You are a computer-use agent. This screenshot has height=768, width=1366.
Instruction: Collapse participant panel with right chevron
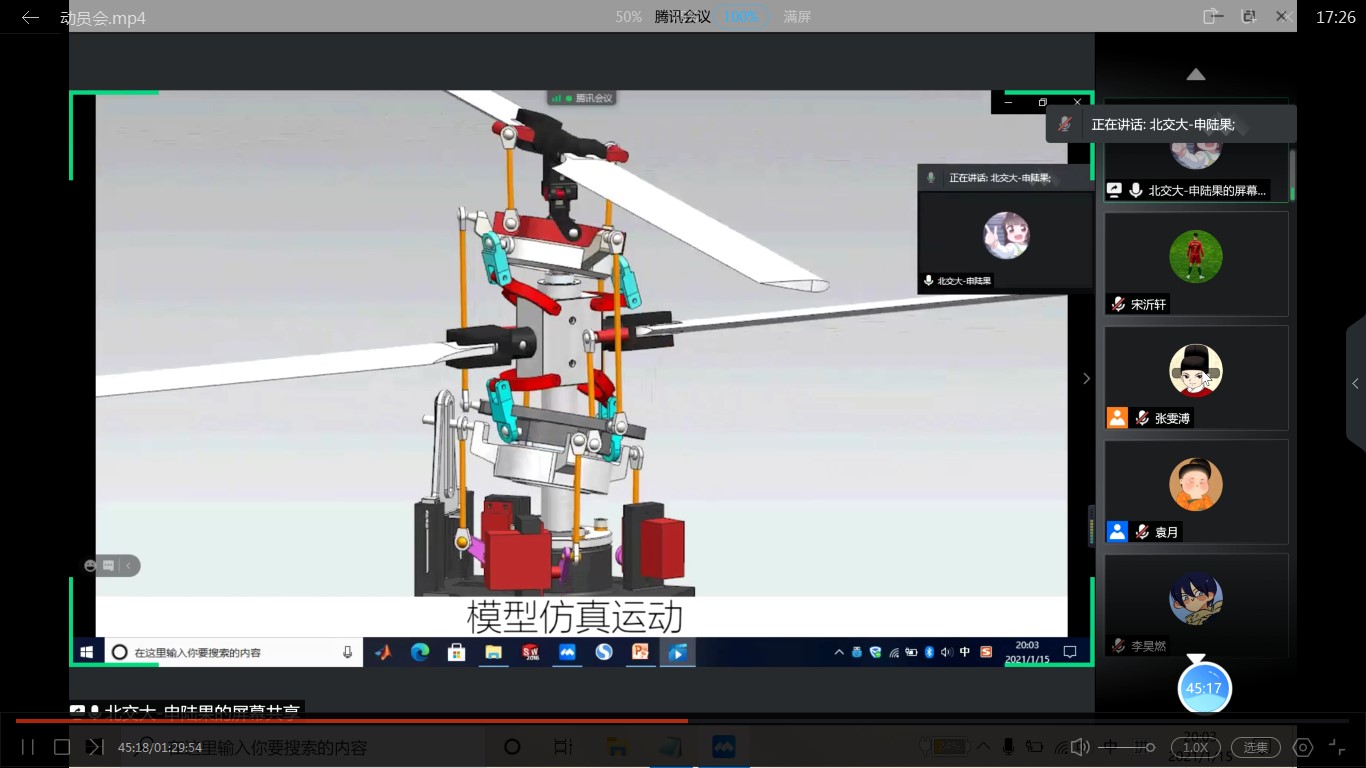[x=1087, y=379]
